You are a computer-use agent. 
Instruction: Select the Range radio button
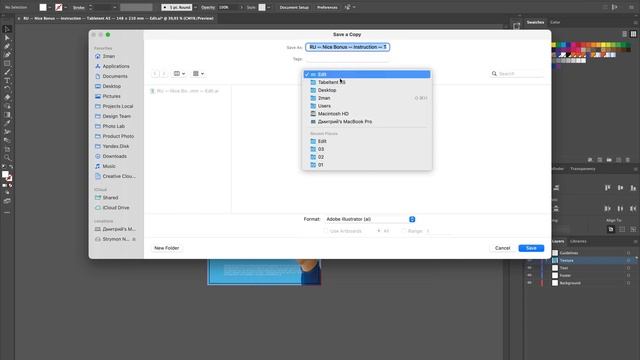point(403,231)
